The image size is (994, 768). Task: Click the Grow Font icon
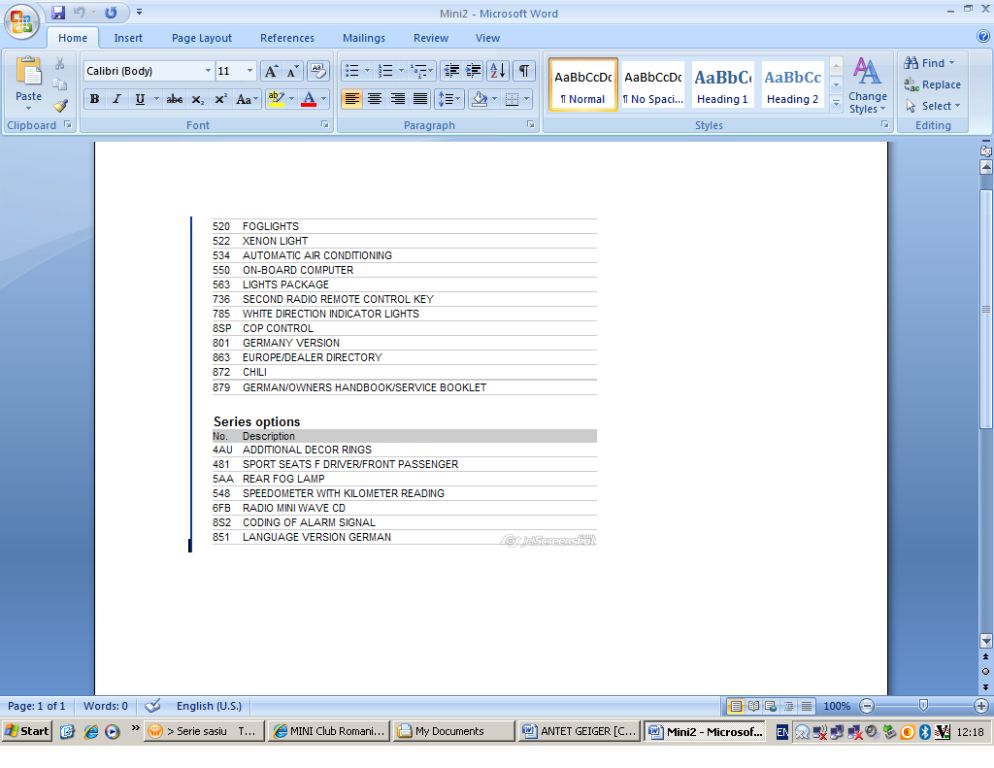(272, 73)
